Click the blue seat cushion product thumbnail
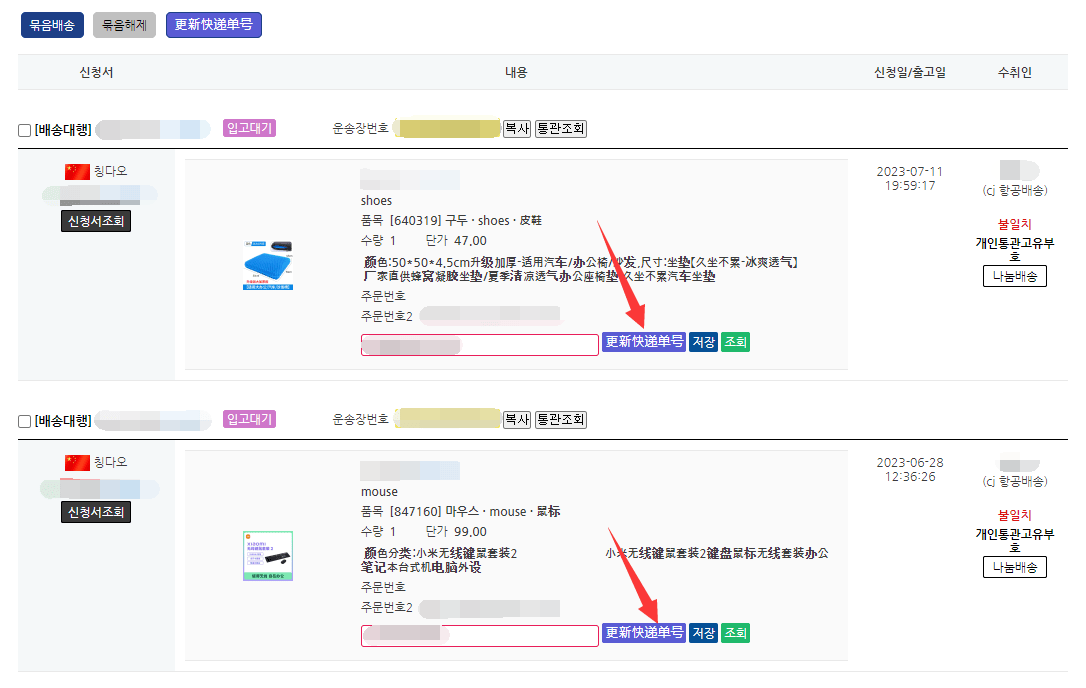The height and width of the screenshot is (688, 1086). [268, 265]
